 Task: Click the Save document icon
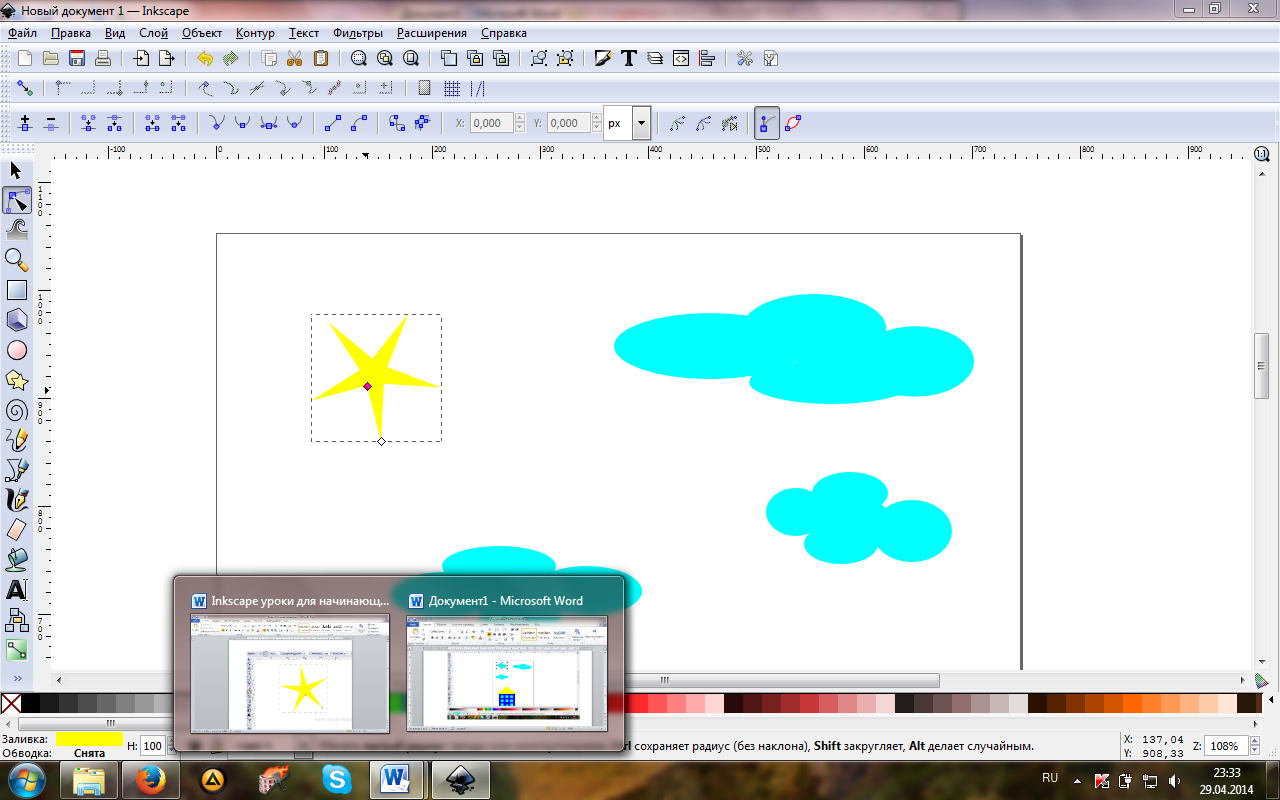point(76,58)
